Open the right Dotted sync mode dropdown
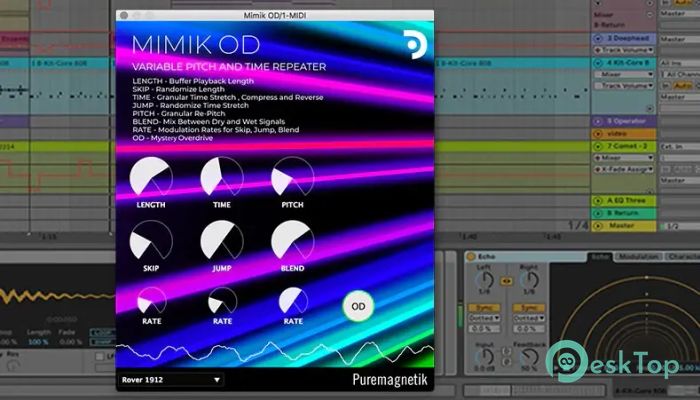The height and width of the screenshot is (400, 700). tap(529, 318)
